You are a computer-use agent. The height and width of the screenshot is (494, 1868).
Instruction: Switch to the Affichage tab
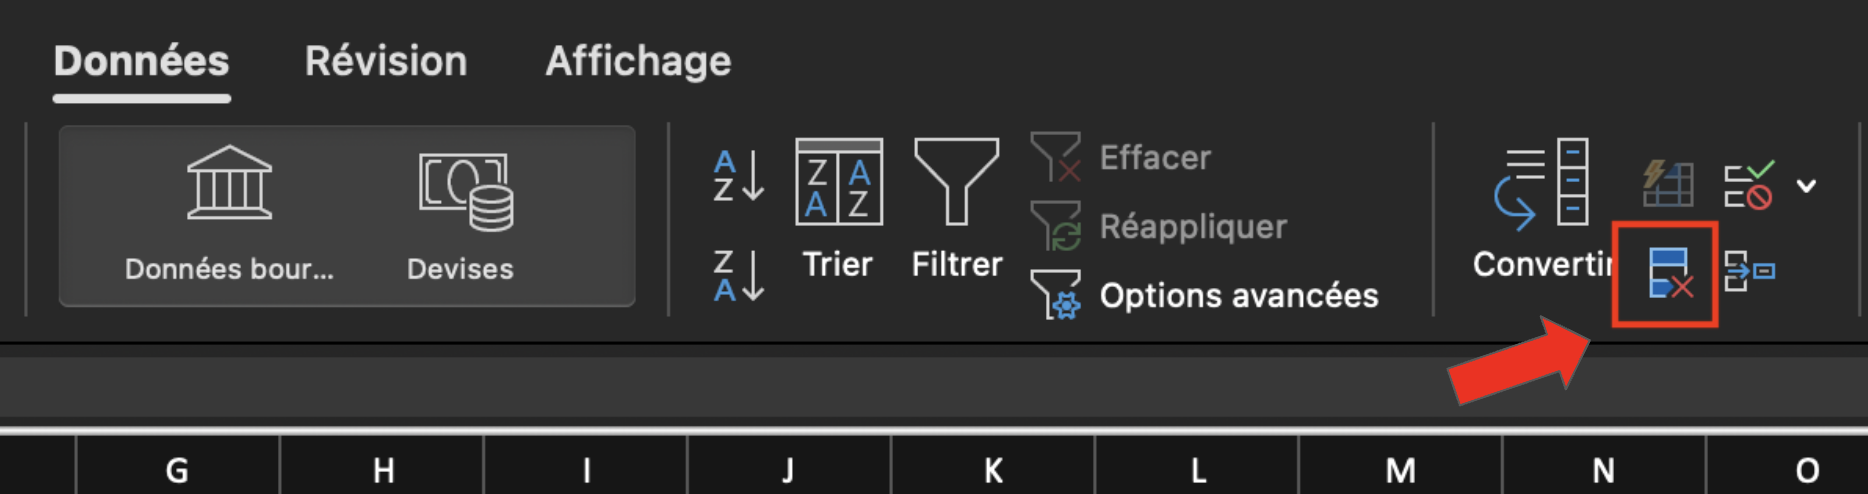(638, 61)
